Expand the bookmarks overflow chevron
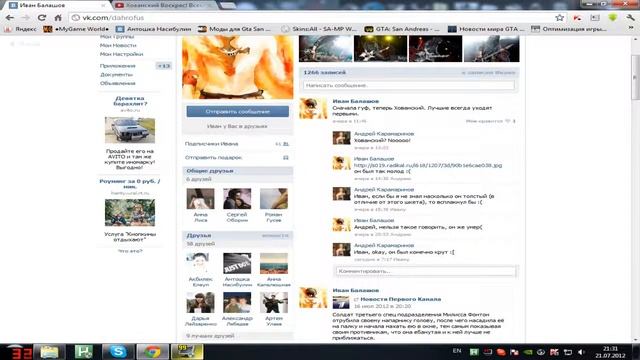 coord(631,29)
